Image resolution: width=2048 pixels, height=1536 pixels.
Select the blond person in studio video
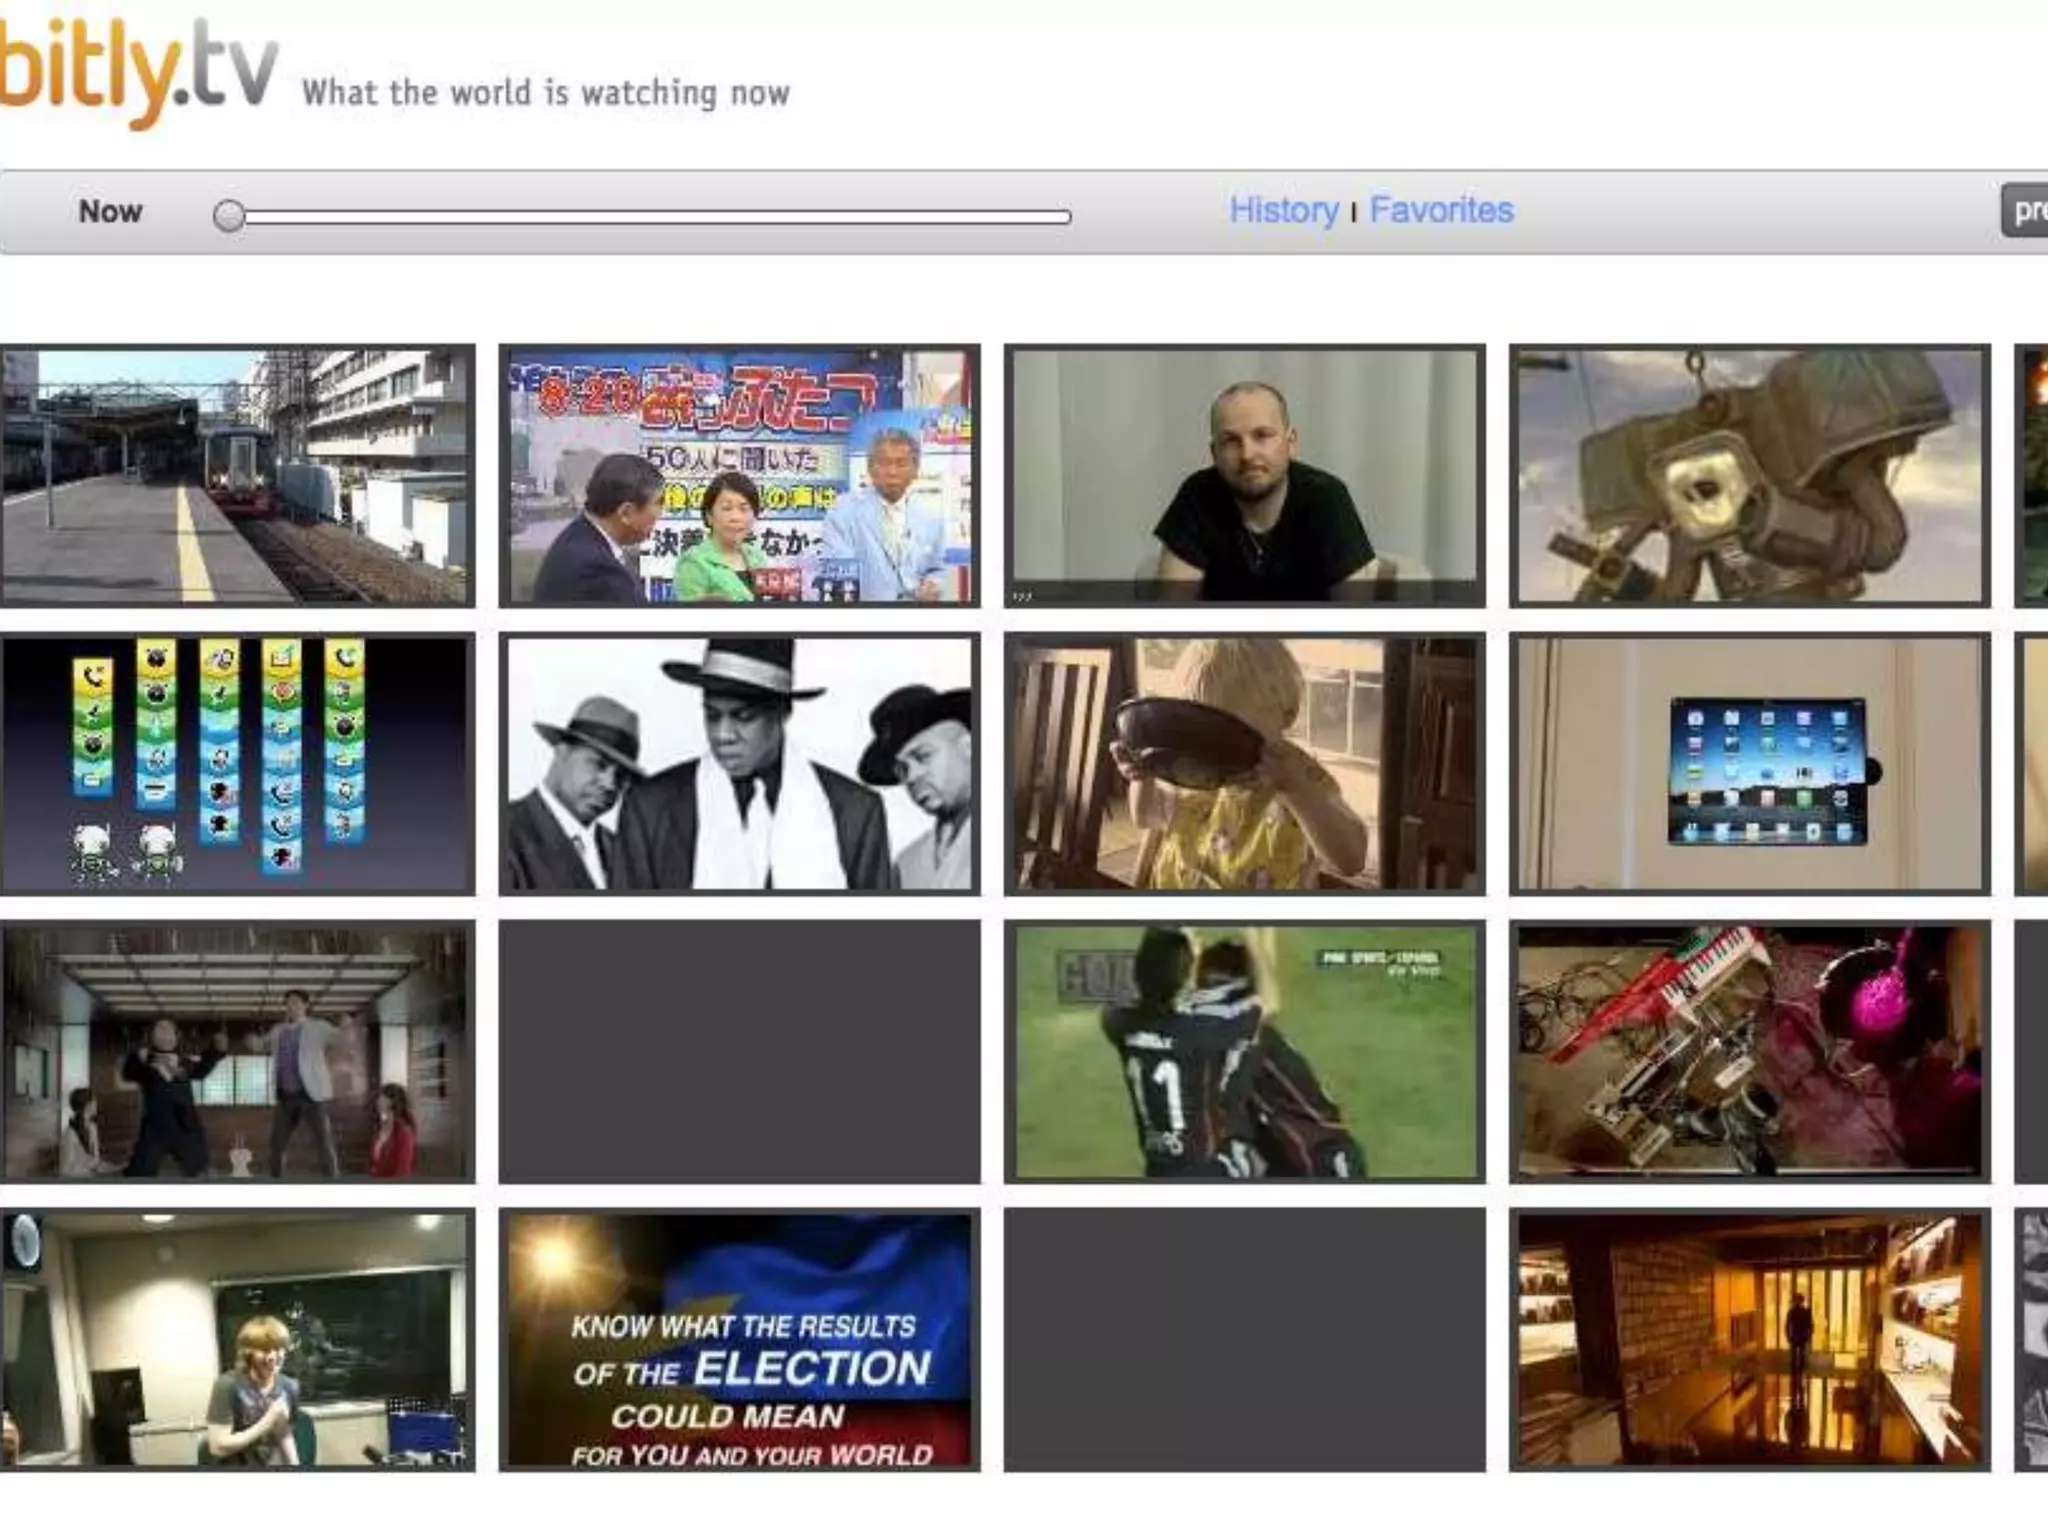(x=236, y=1340)
